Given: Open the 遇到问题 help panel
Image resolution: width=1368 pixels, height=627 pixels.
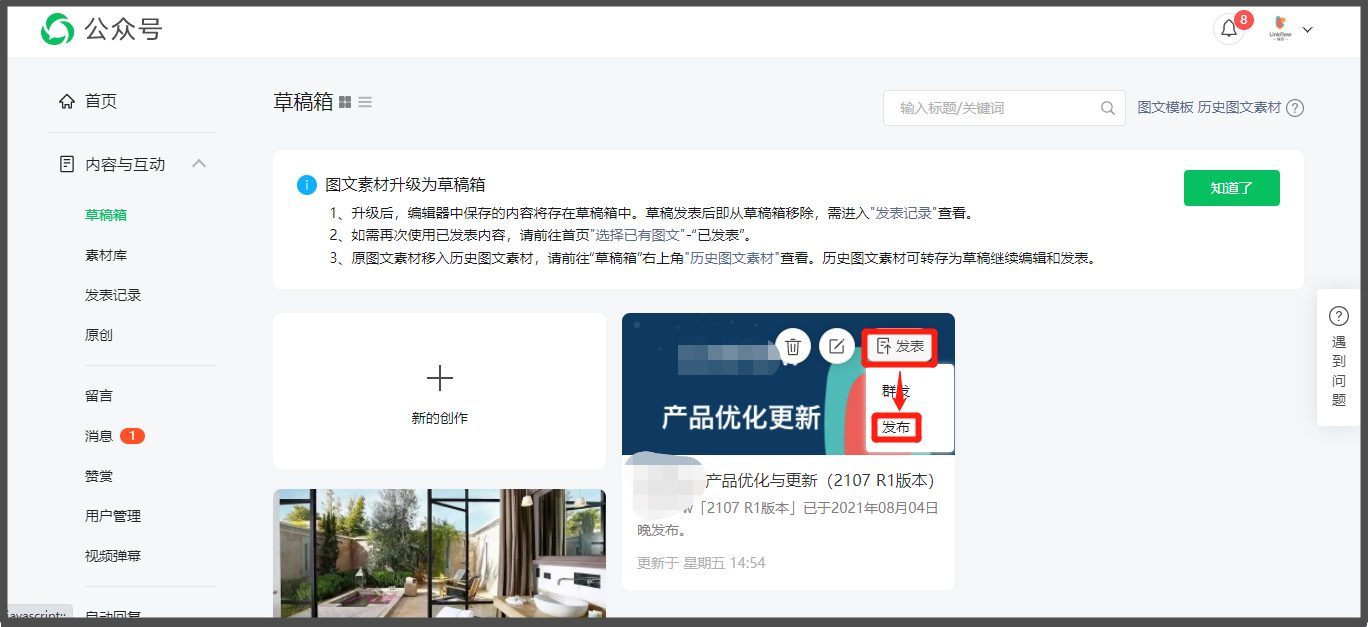Looking at the screenshot, I should point(1339,357).
